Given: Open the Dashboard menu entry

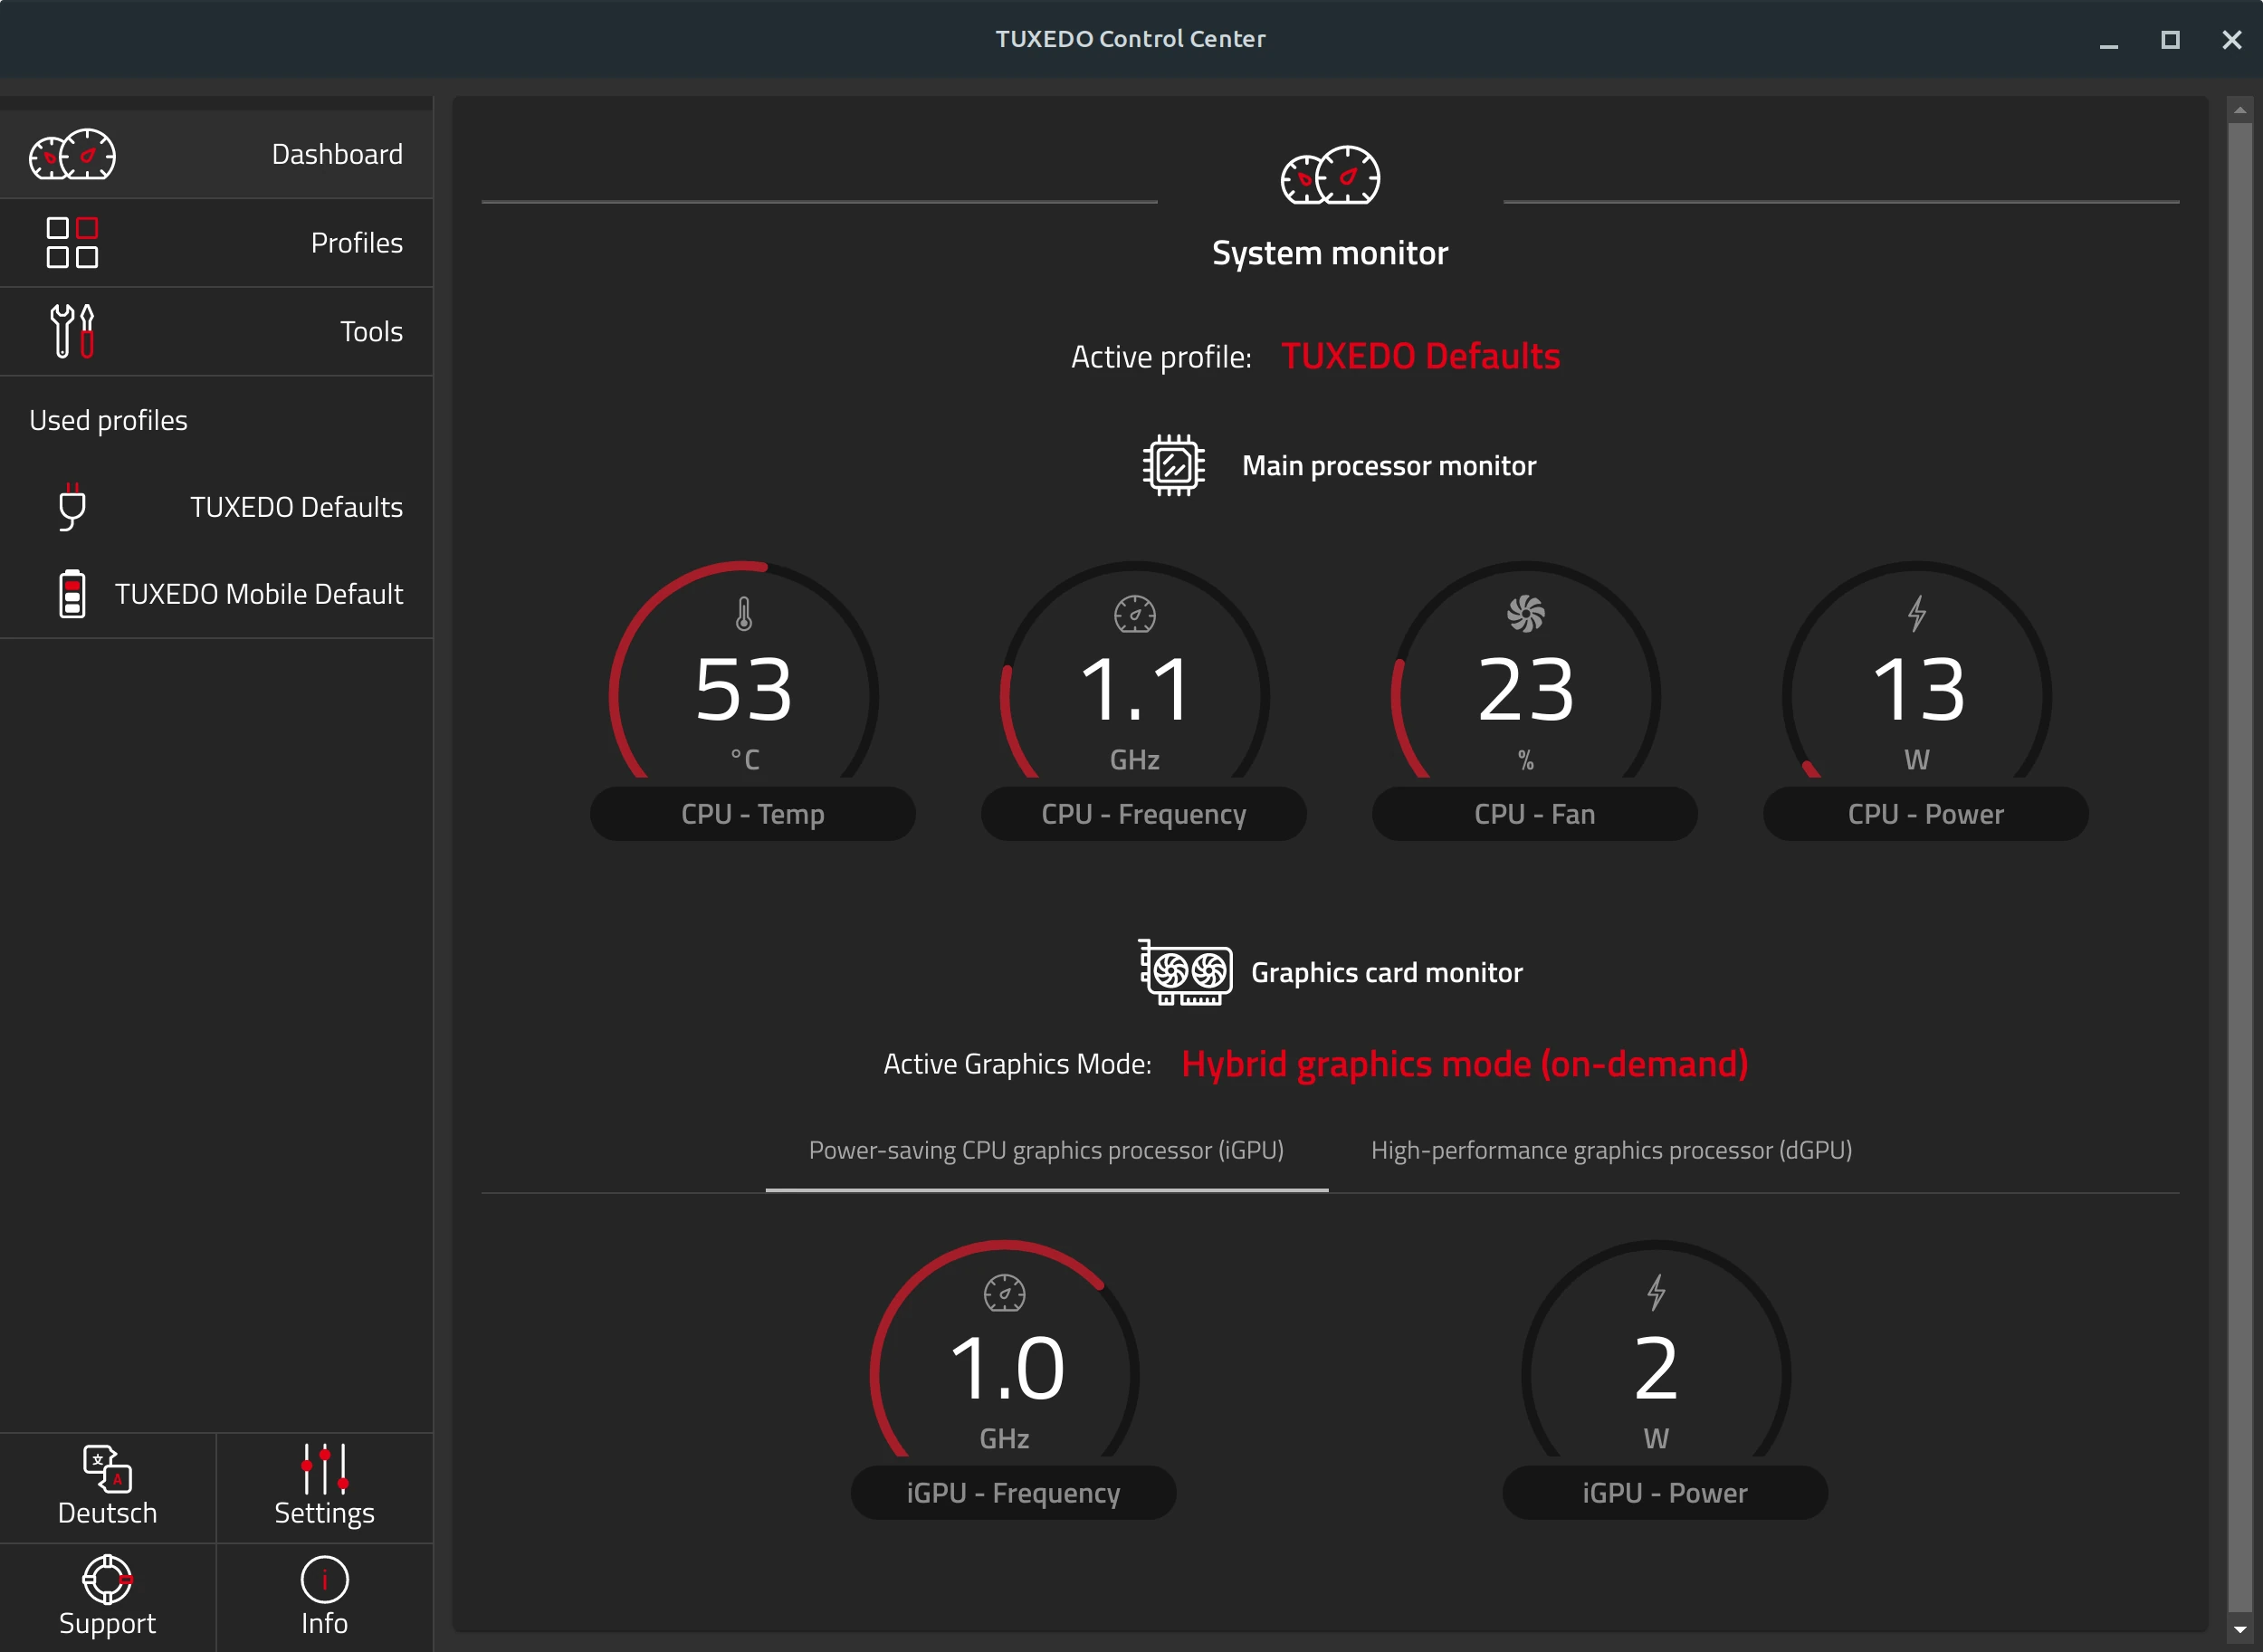Looking at the screenshot, I should pyautogui.click(x=216, y=155).
